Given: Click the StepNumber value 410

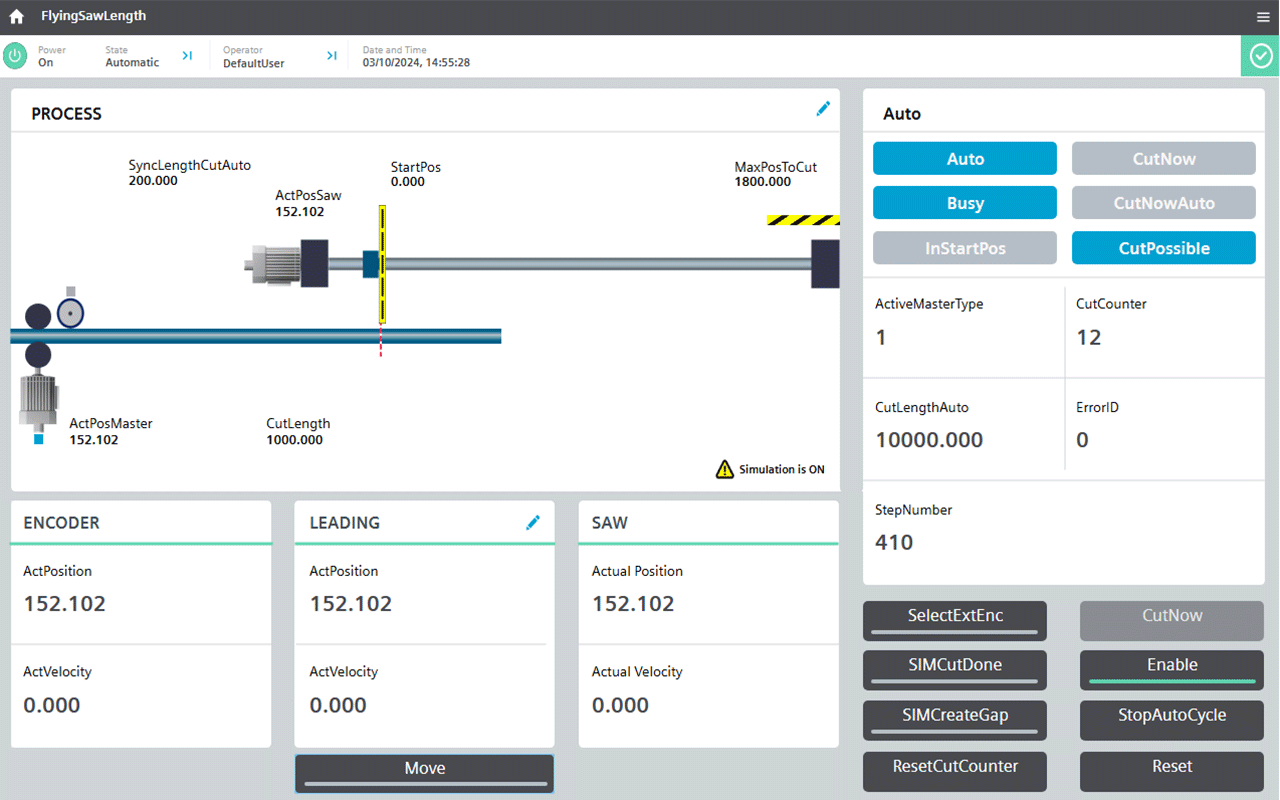Looking at the screenshot, I should point(894,542).
